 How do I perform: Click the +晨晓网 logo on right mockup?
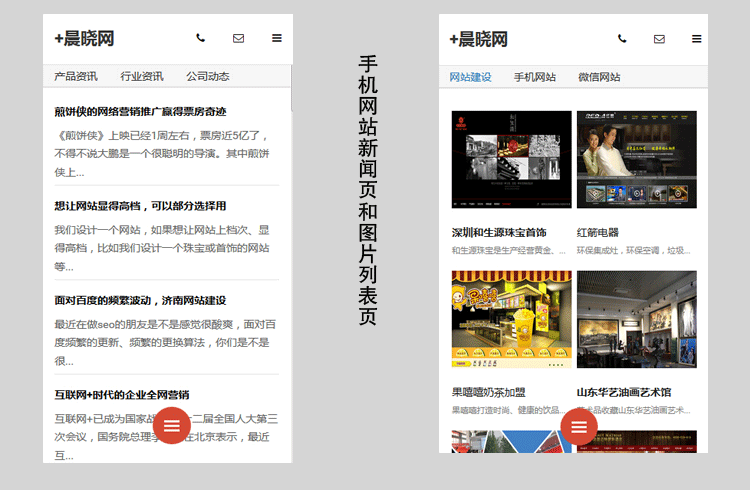tap(478, 39)
